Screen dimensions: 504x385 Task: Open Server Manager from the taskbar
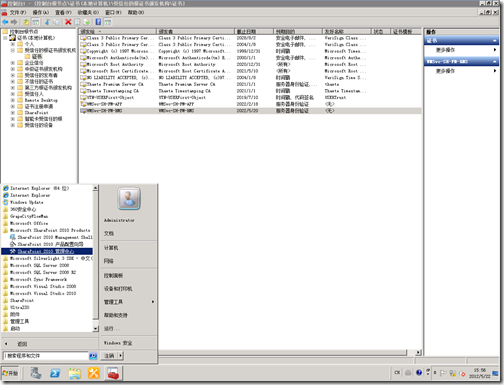pyautogui.click(x=36, y=373)
